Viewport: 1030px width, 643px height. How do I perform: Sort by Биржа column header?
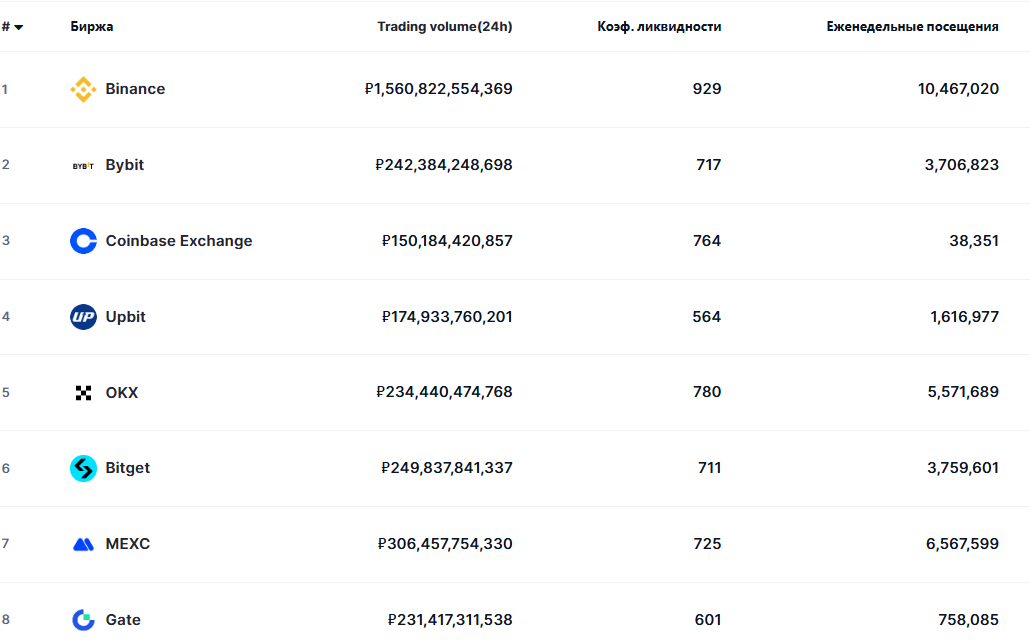click(92, 27)
